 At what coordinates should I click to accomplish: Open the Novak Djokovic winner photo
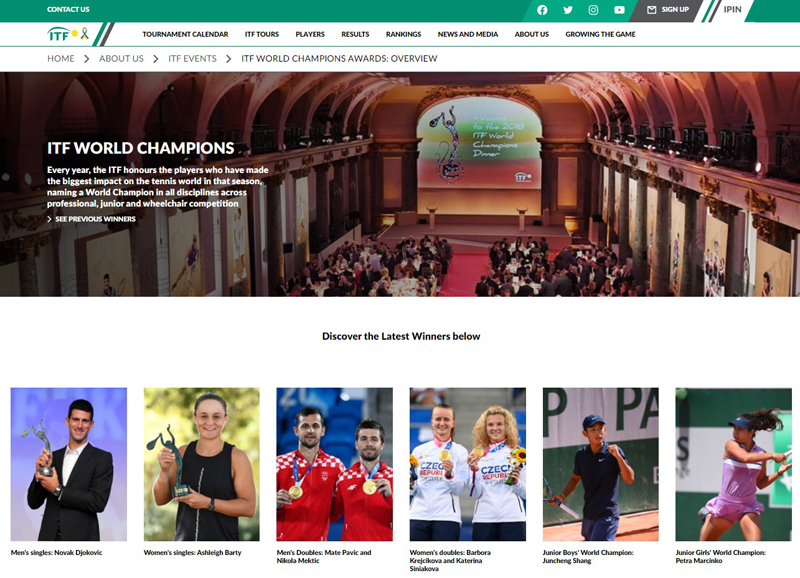(x=69, y=464)
